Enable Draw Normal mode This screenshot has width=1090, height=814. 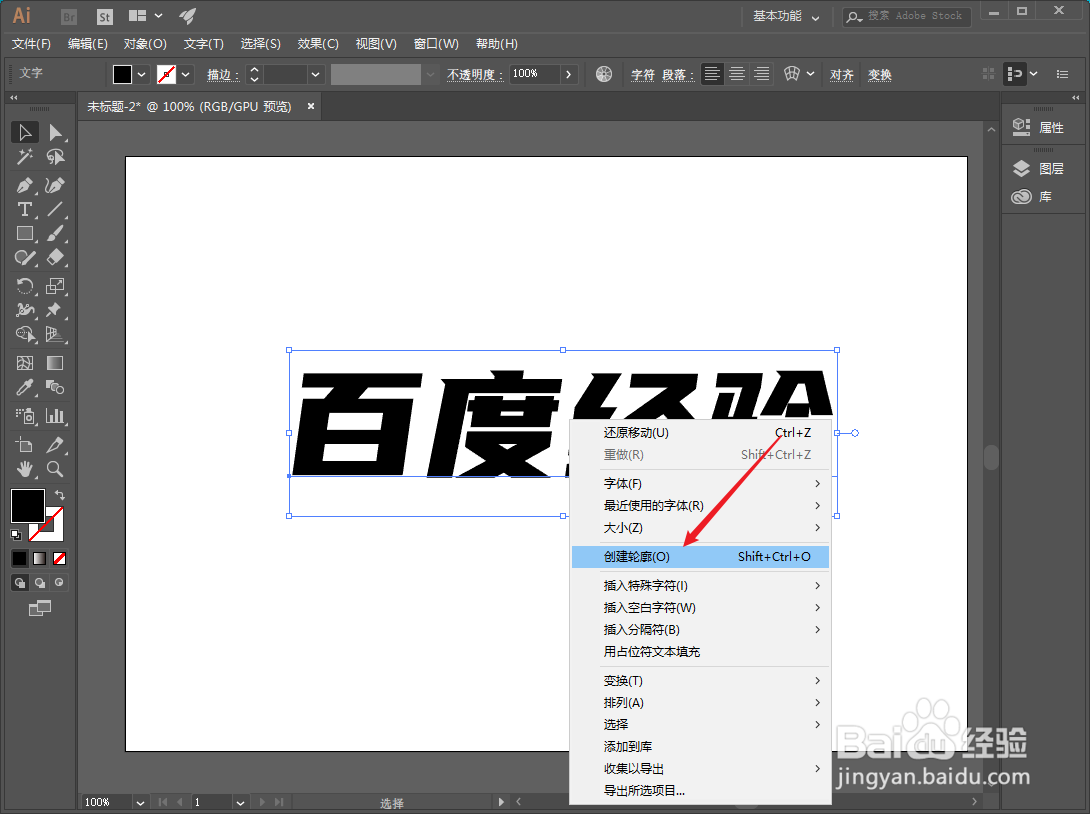(19, 583)
